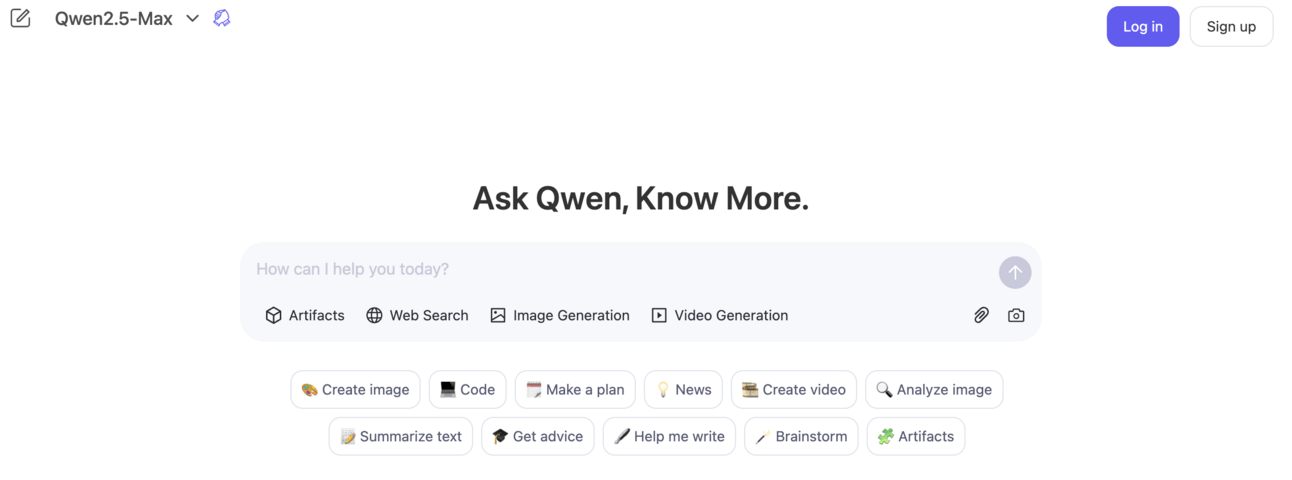
Task: Click the paperclip attach file icon
Action: tap(981, 315)
